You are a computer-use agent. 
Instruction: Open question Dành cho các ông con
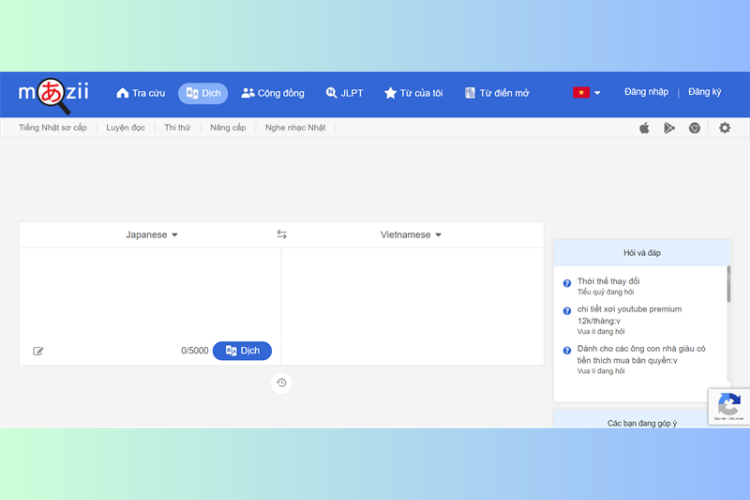tap(641, 355)
